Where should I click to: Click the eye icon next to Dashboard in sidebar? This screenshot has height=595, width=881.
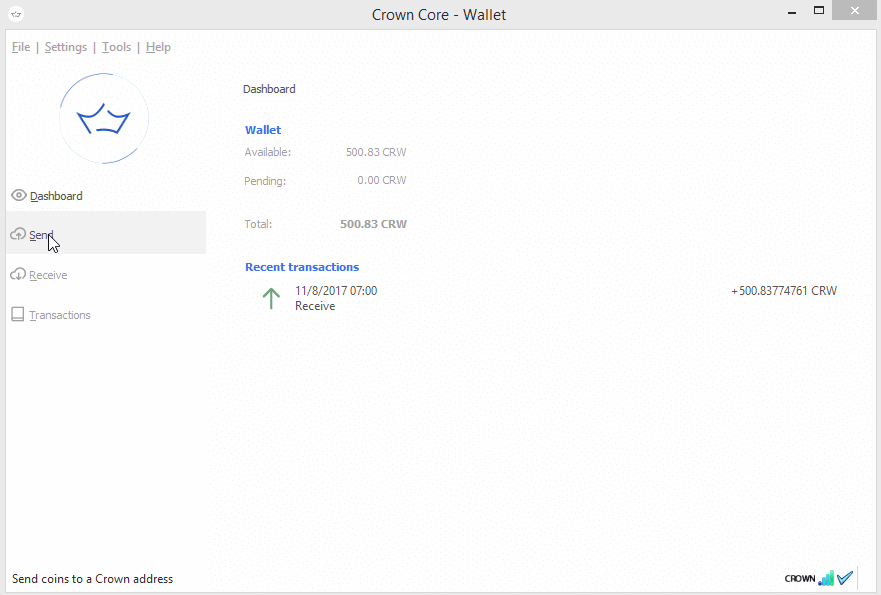tap(19, 196)
